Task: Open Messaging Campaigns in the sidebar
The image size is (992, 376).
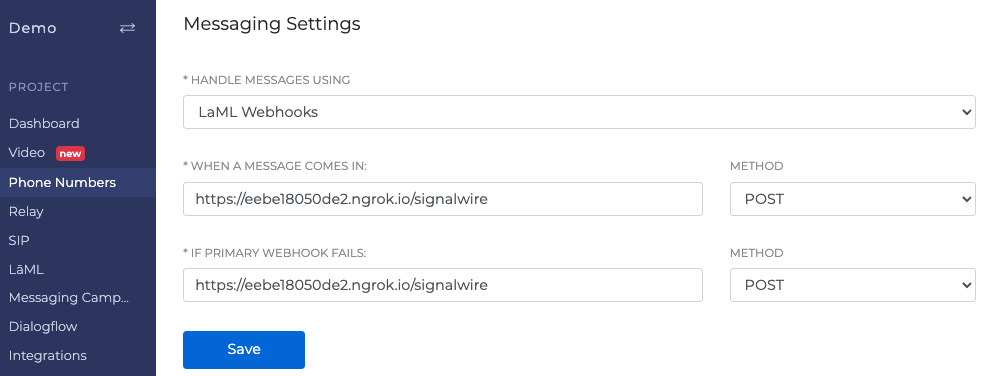Action: coord(69,298)
